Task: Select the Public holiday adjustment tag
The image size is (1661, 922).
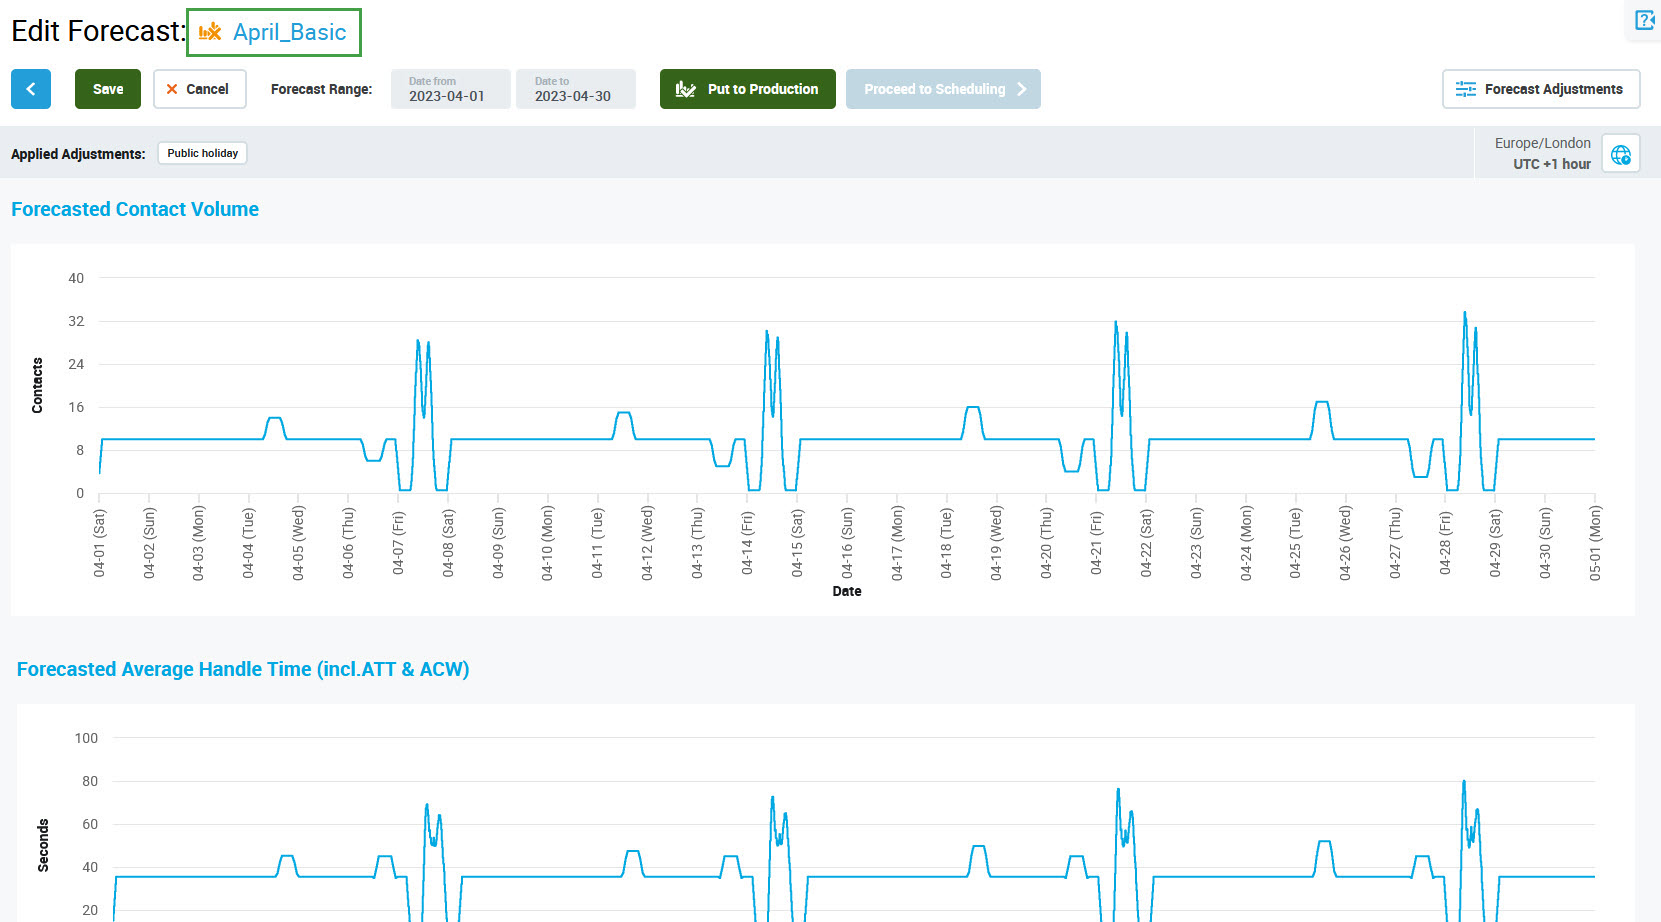Action: coord(202,153)
